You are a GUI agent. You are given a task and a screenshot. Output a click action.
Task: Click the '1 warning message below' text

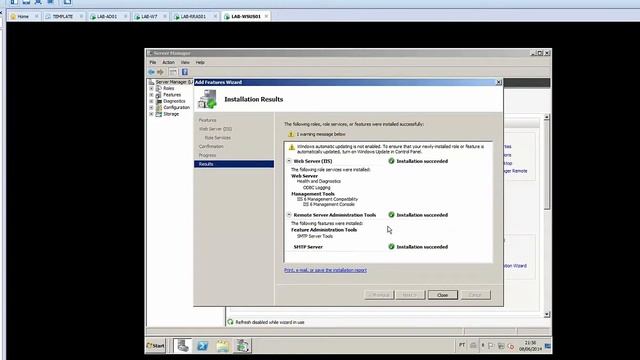321,134
